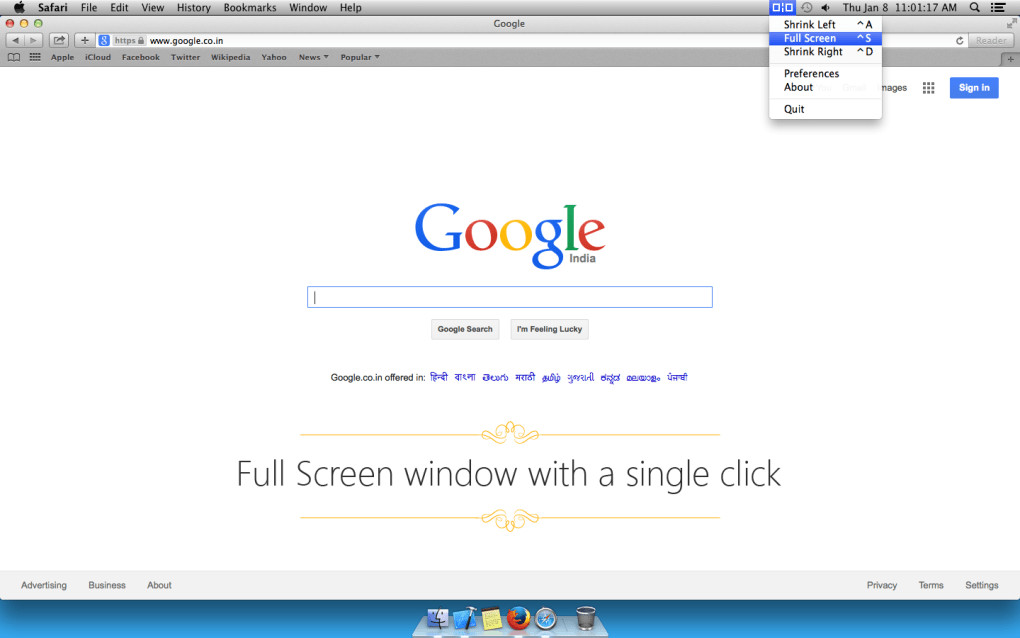Open the History menu

click(194, 7)
